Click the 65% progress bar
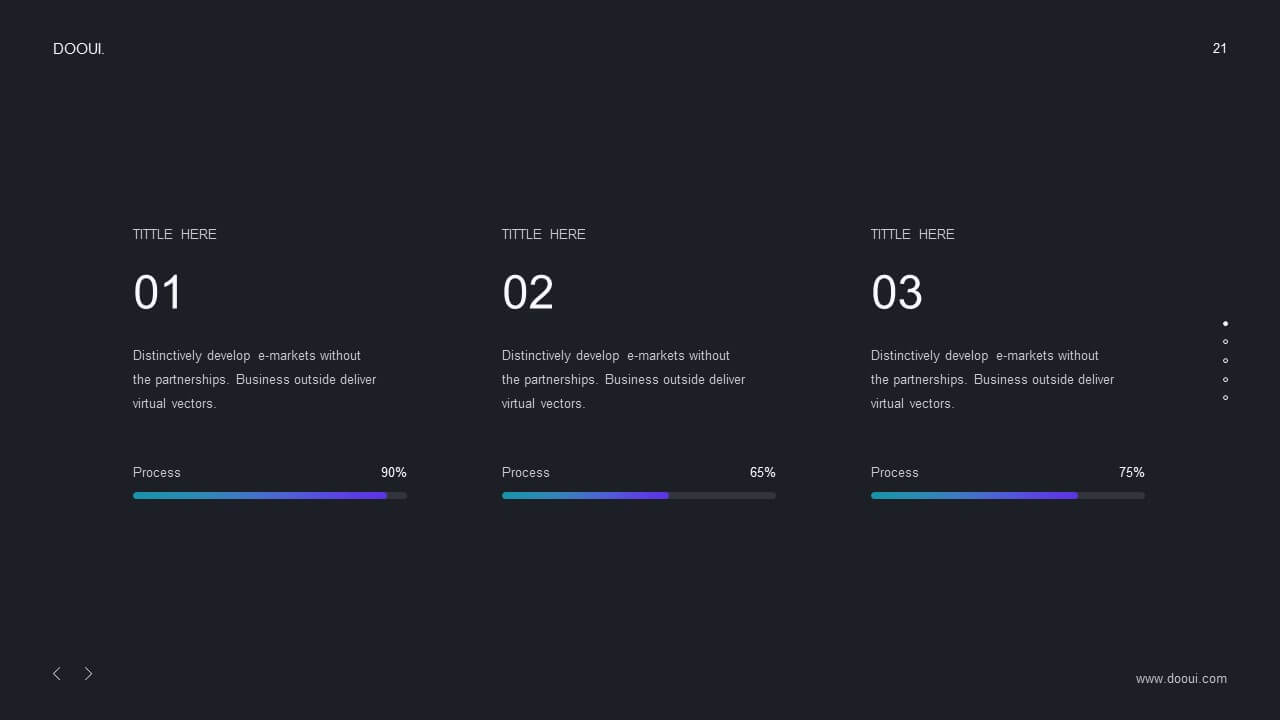 click(639, 495)
